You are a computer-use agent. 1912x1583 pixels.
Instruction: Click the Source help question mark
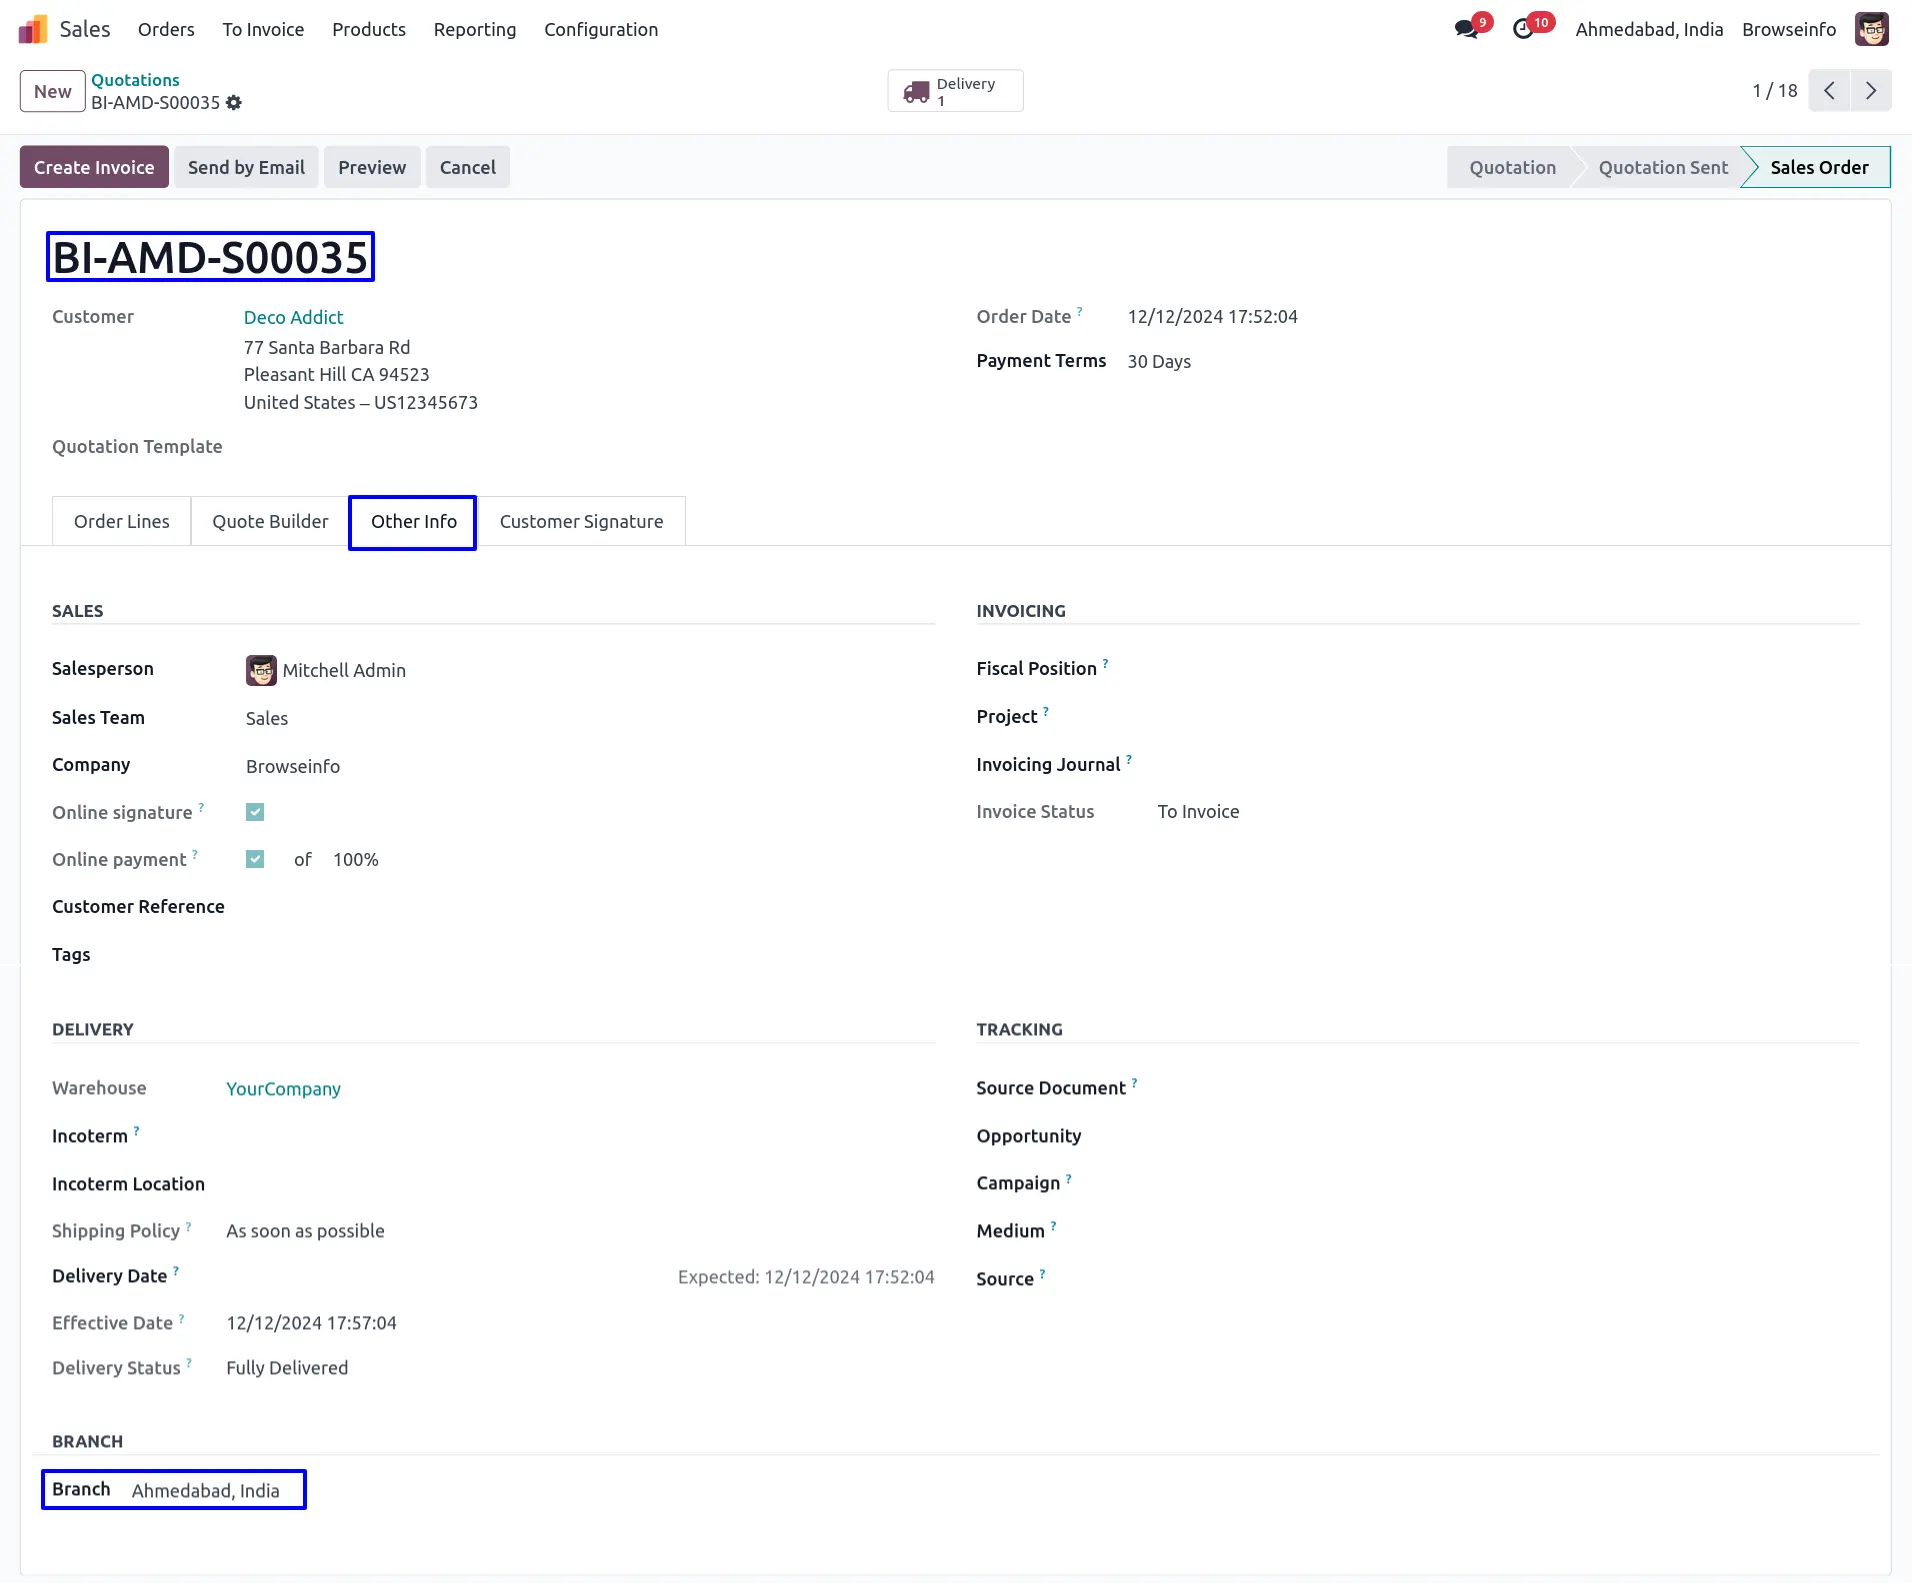click(x=1042, y=1273)
